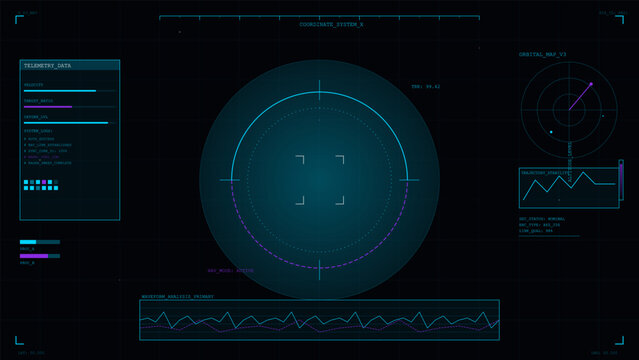Click the purple log entry in system logs
The height and width of the screenshot is (360, 639).
[x=42, y=157]
